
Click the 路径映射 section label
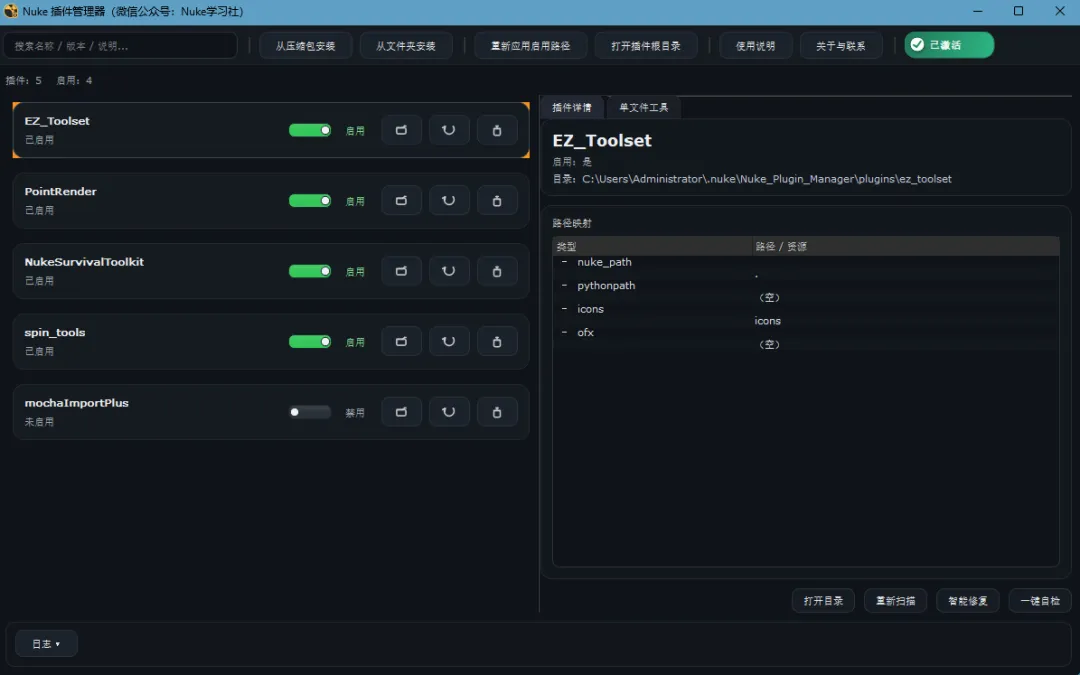(x=572, y=223)
